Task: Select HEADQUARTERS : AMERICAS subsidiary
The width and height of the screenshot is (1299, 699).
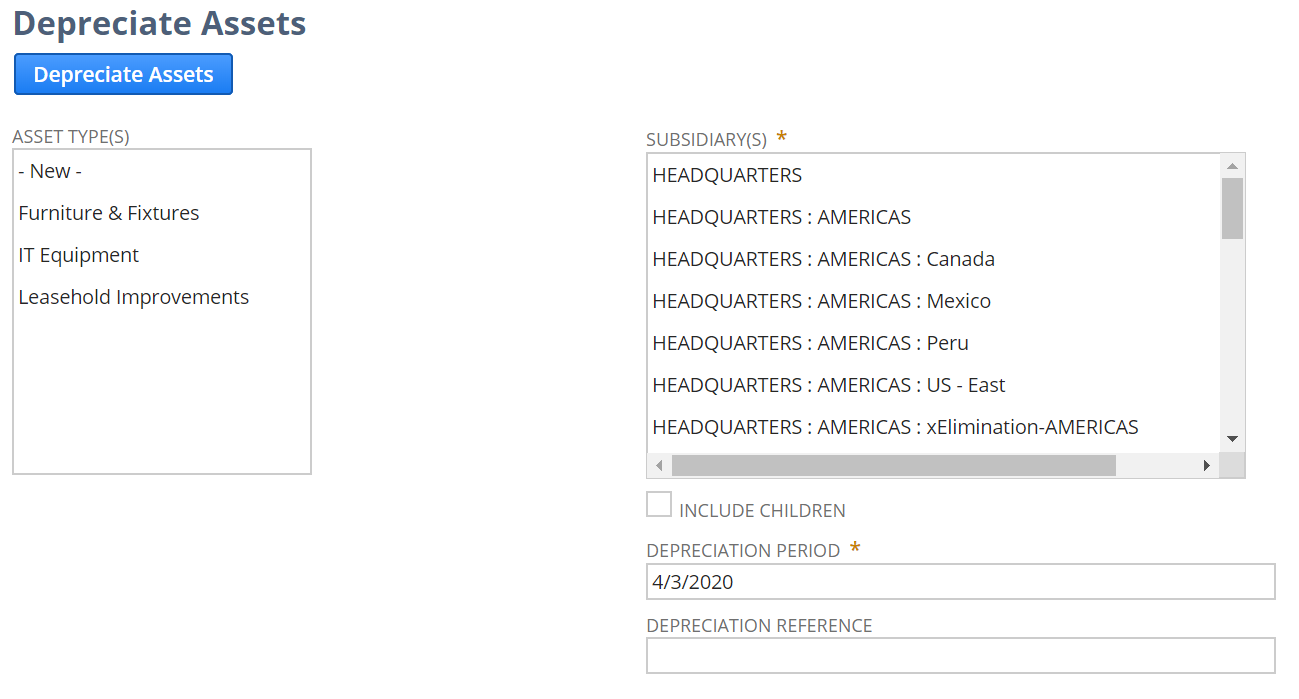Action: 934,217
